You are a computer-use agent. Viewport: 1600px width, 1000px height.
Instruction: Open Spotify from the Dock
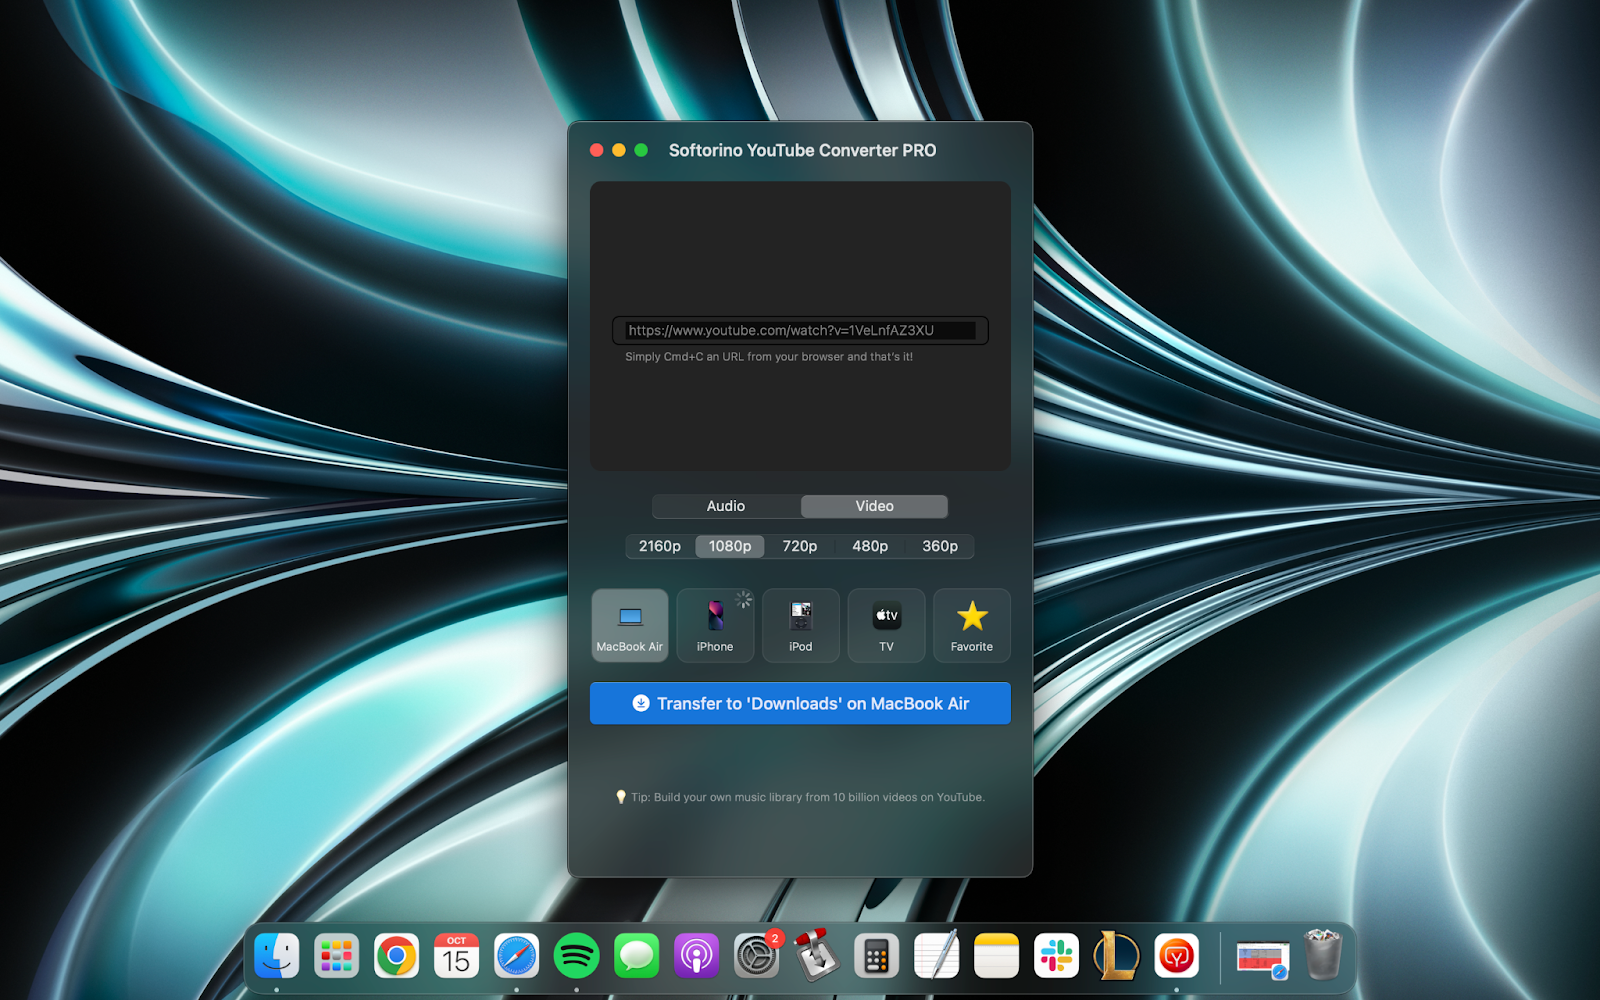(x=577, y=957)
